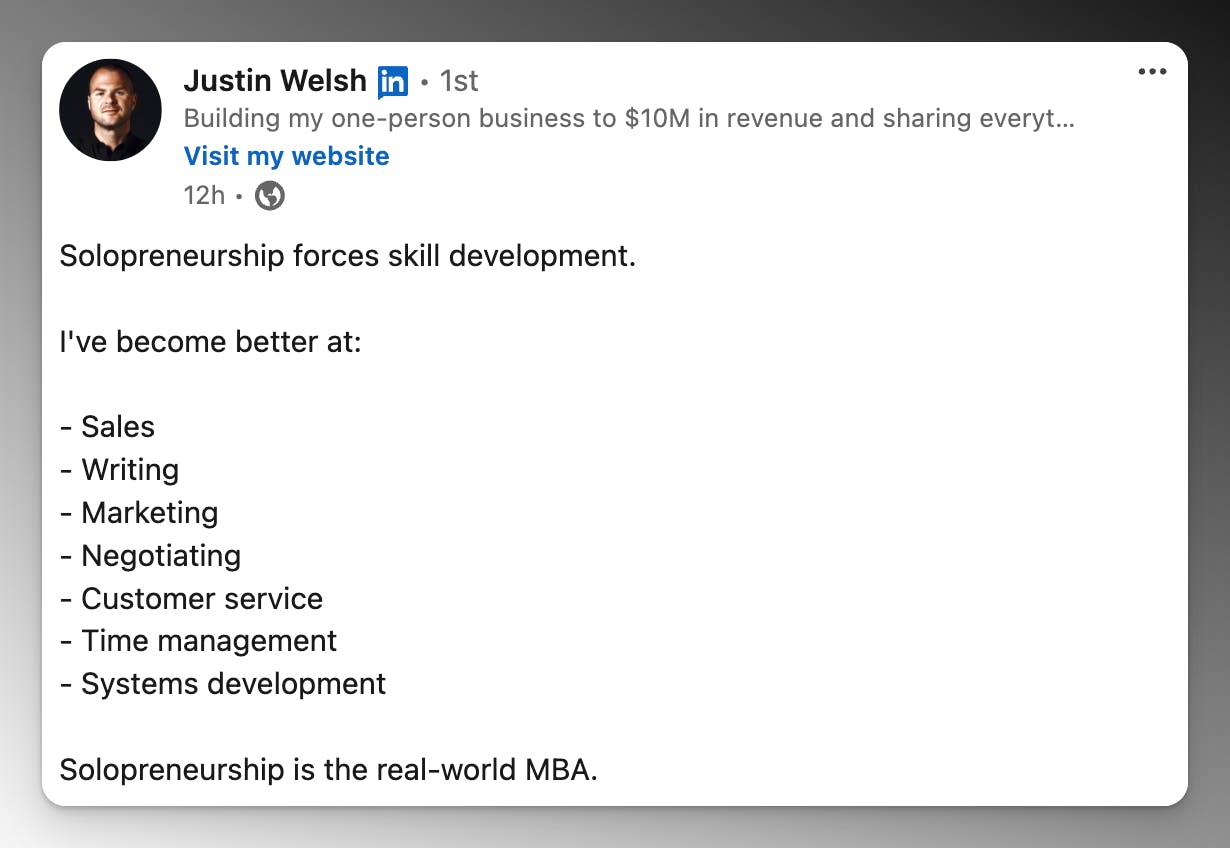Select the "- Time management" list line

point(198,641)
